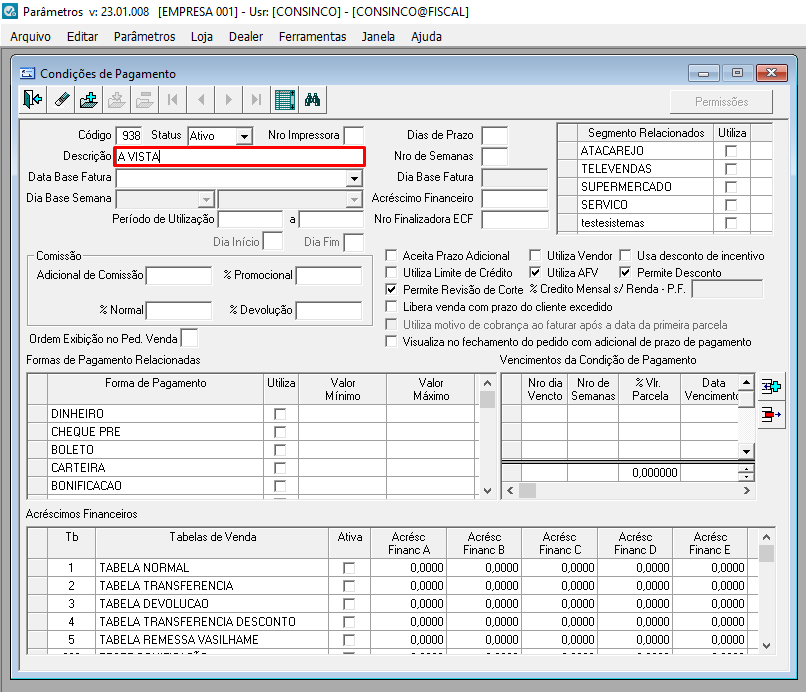Viewport: 806px width, 692px height.
Task: Open the Status dropdown
Action: 245,136
